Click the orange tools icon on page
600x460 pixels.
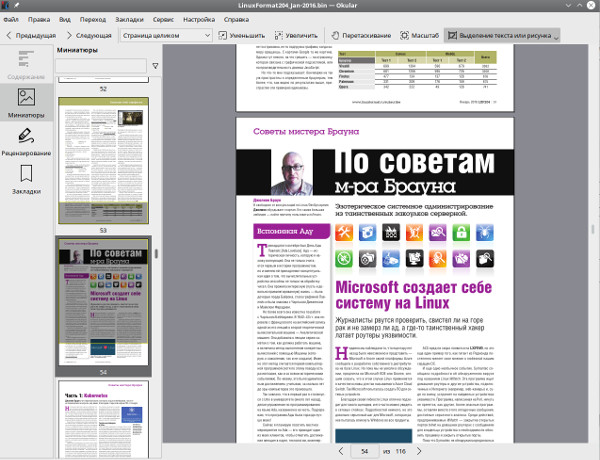(344, 232)
